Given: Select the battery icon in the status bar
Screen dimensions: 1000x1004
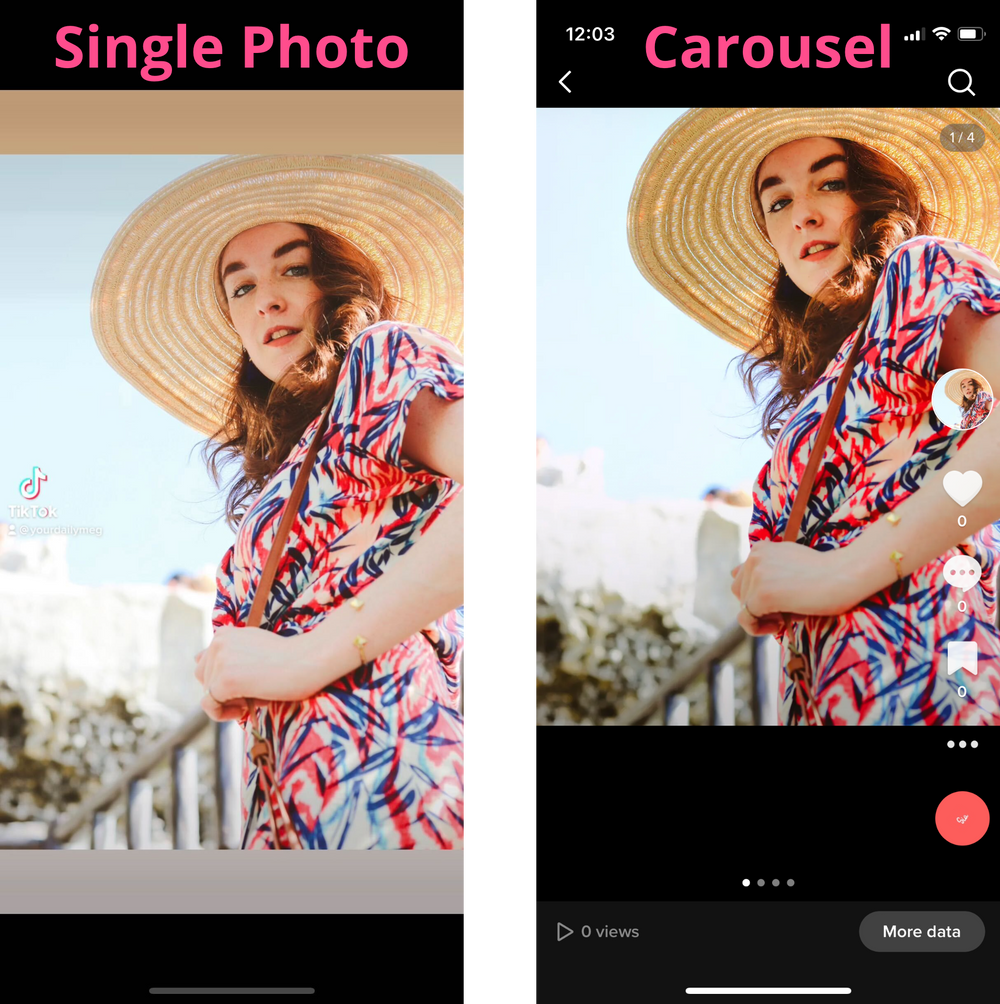Looking at the screenshot, I should point(972,34).
